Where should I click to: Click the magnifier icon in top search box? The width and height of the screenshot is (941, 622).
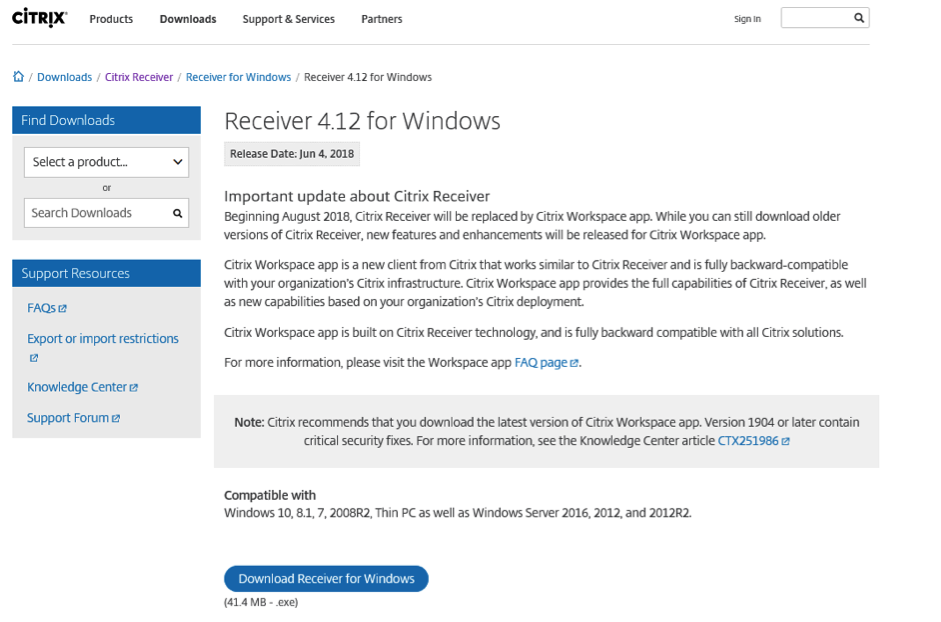pos(858,18)
